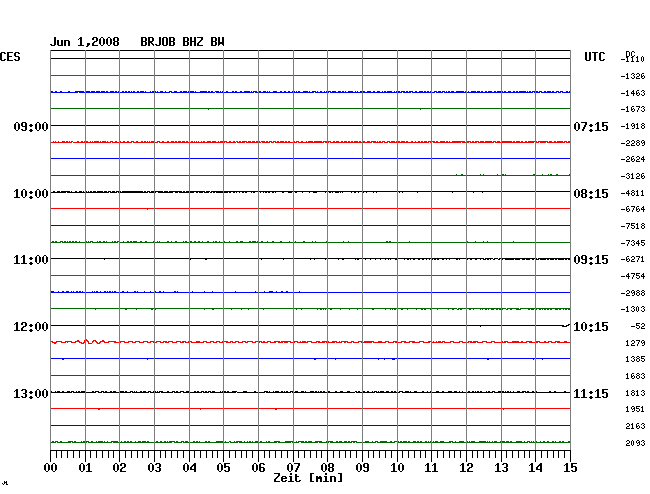The width and height of the screenshot is (650, 494).
Task: Click minute label 13 on the axis
Action: tap(501, 468)
